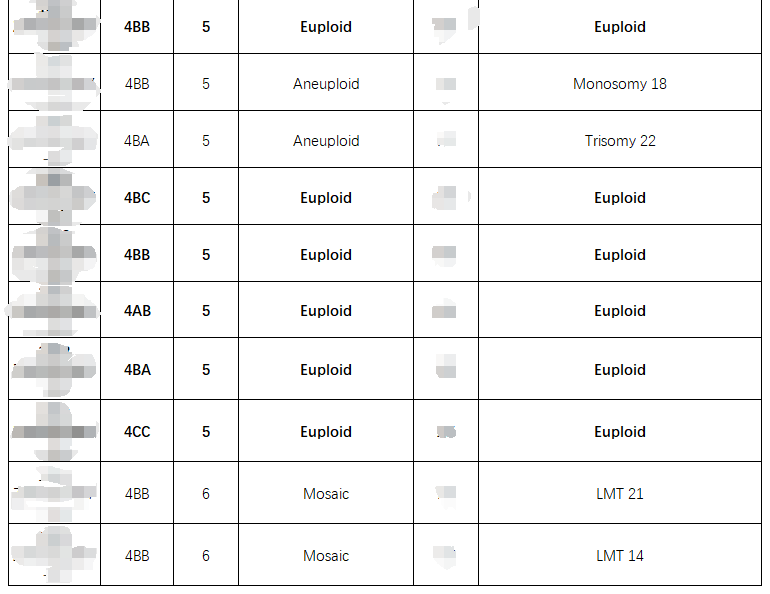Image resolution: width=770 pixels, height=594 pixels.
Task: Select Mosaic in the LMT 21 row
Action: (326, 494)
